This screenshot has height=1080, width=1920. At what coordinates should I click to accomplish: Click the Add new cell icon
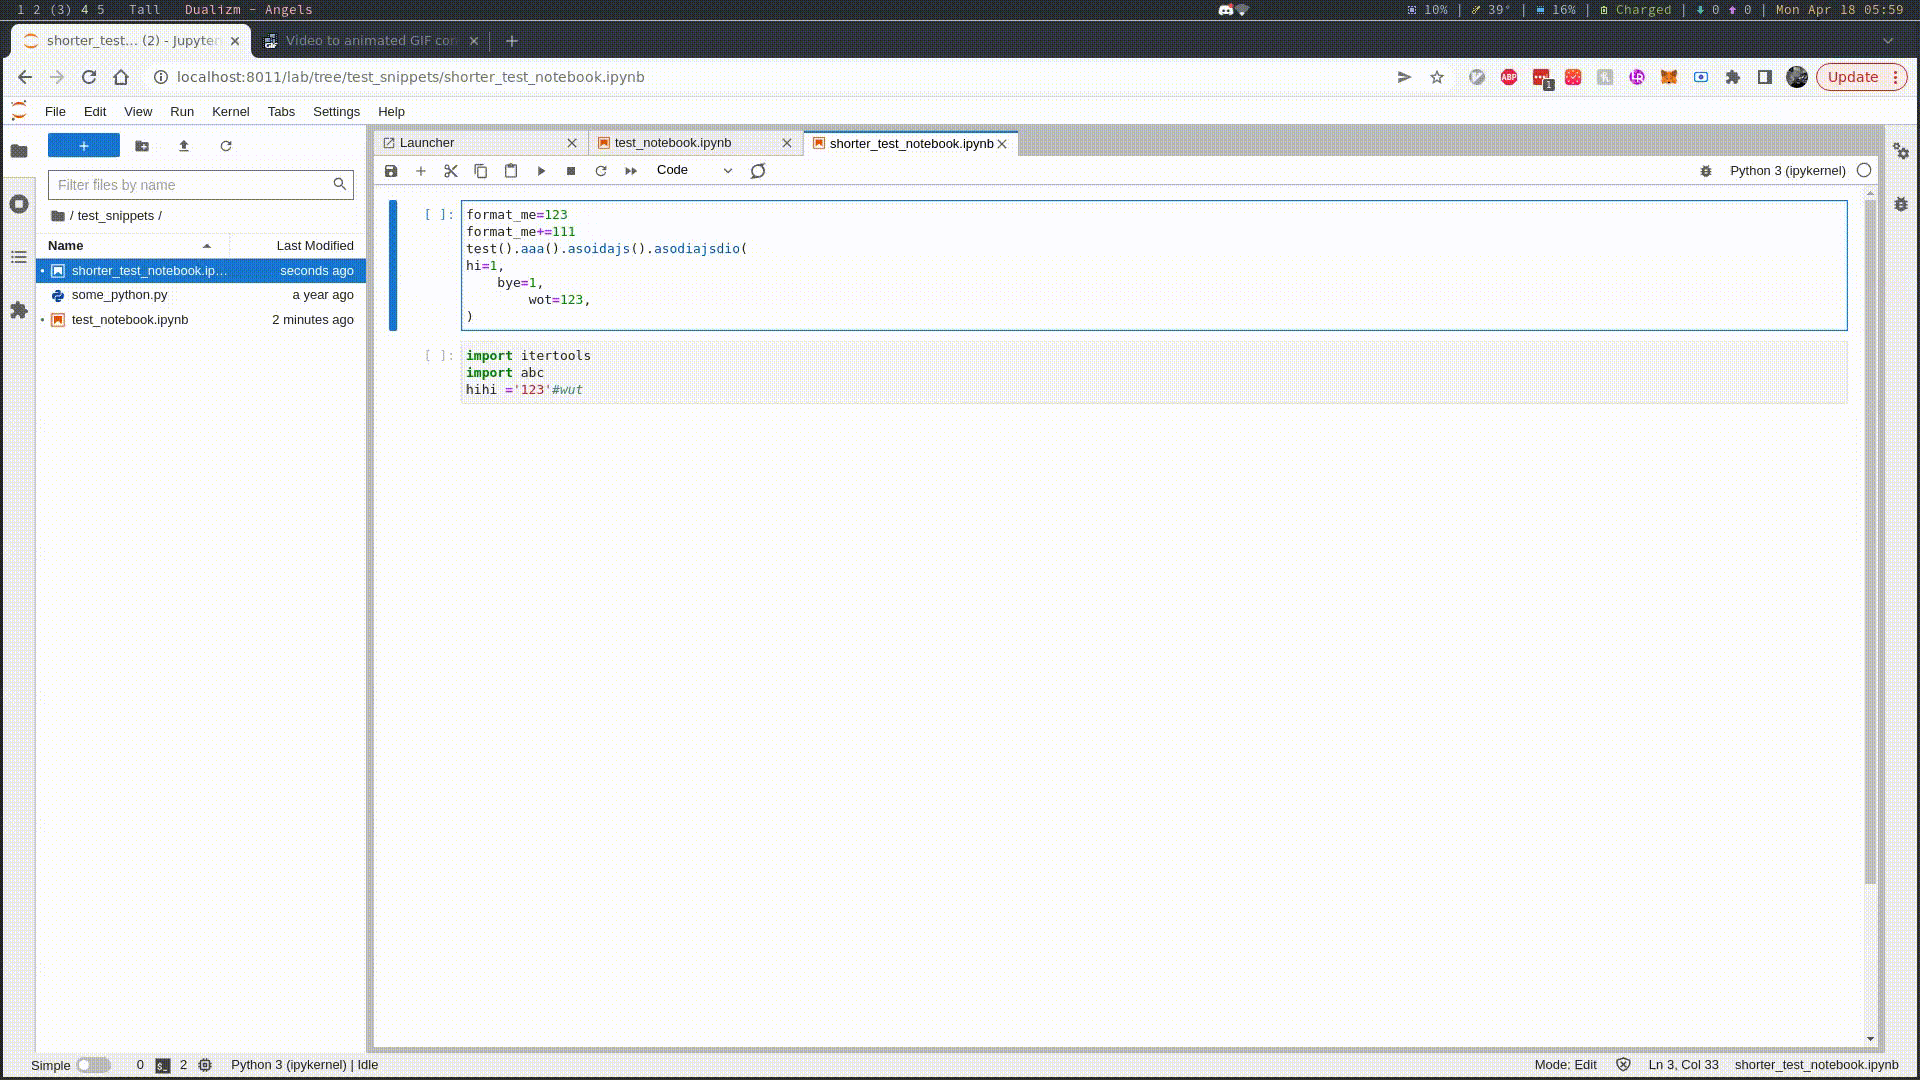coord(421,170)
